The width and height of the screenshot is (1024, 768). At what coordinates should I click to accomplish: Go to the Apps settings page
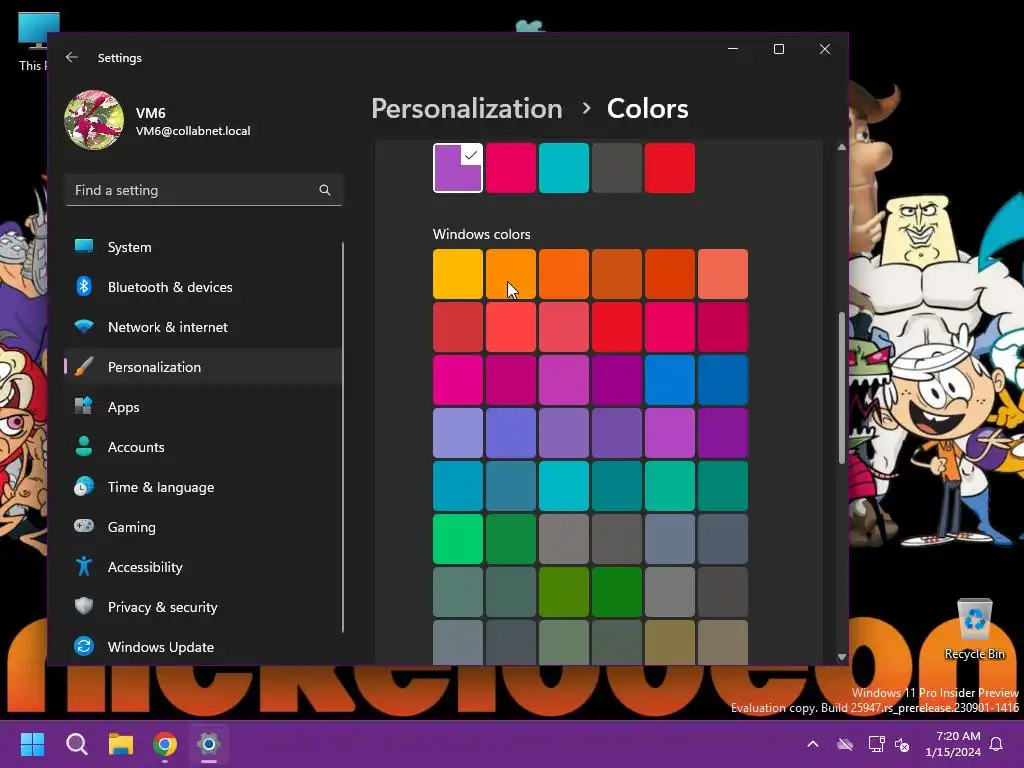coord(203,407)
